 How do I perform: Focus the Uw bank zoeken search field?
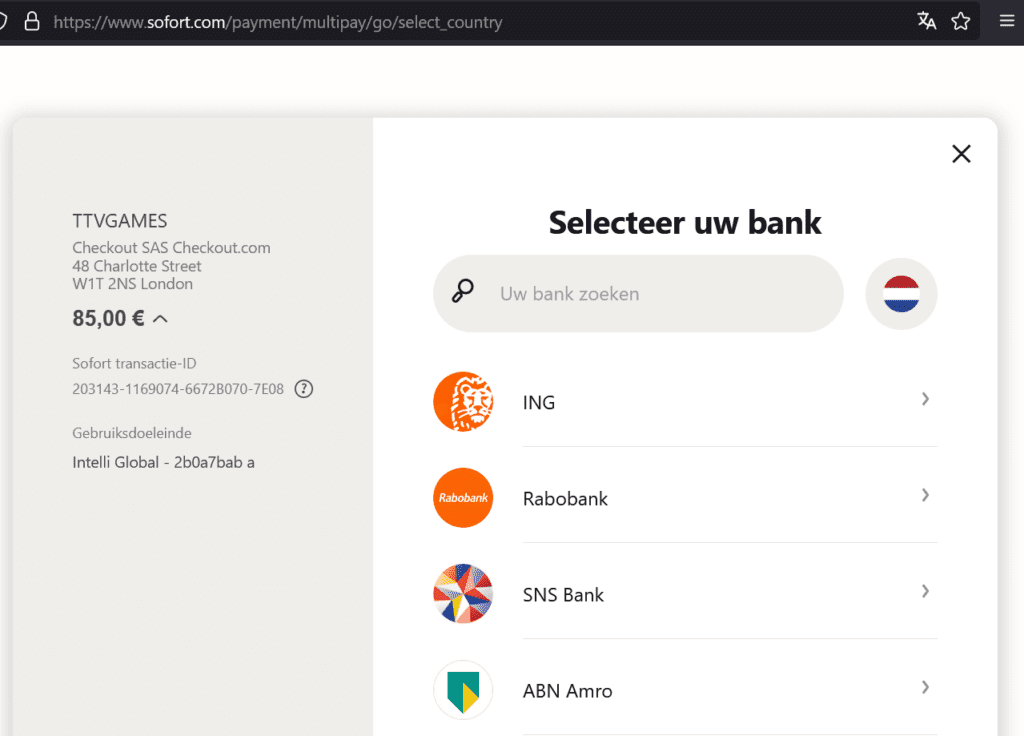click(x=638, y=294)
